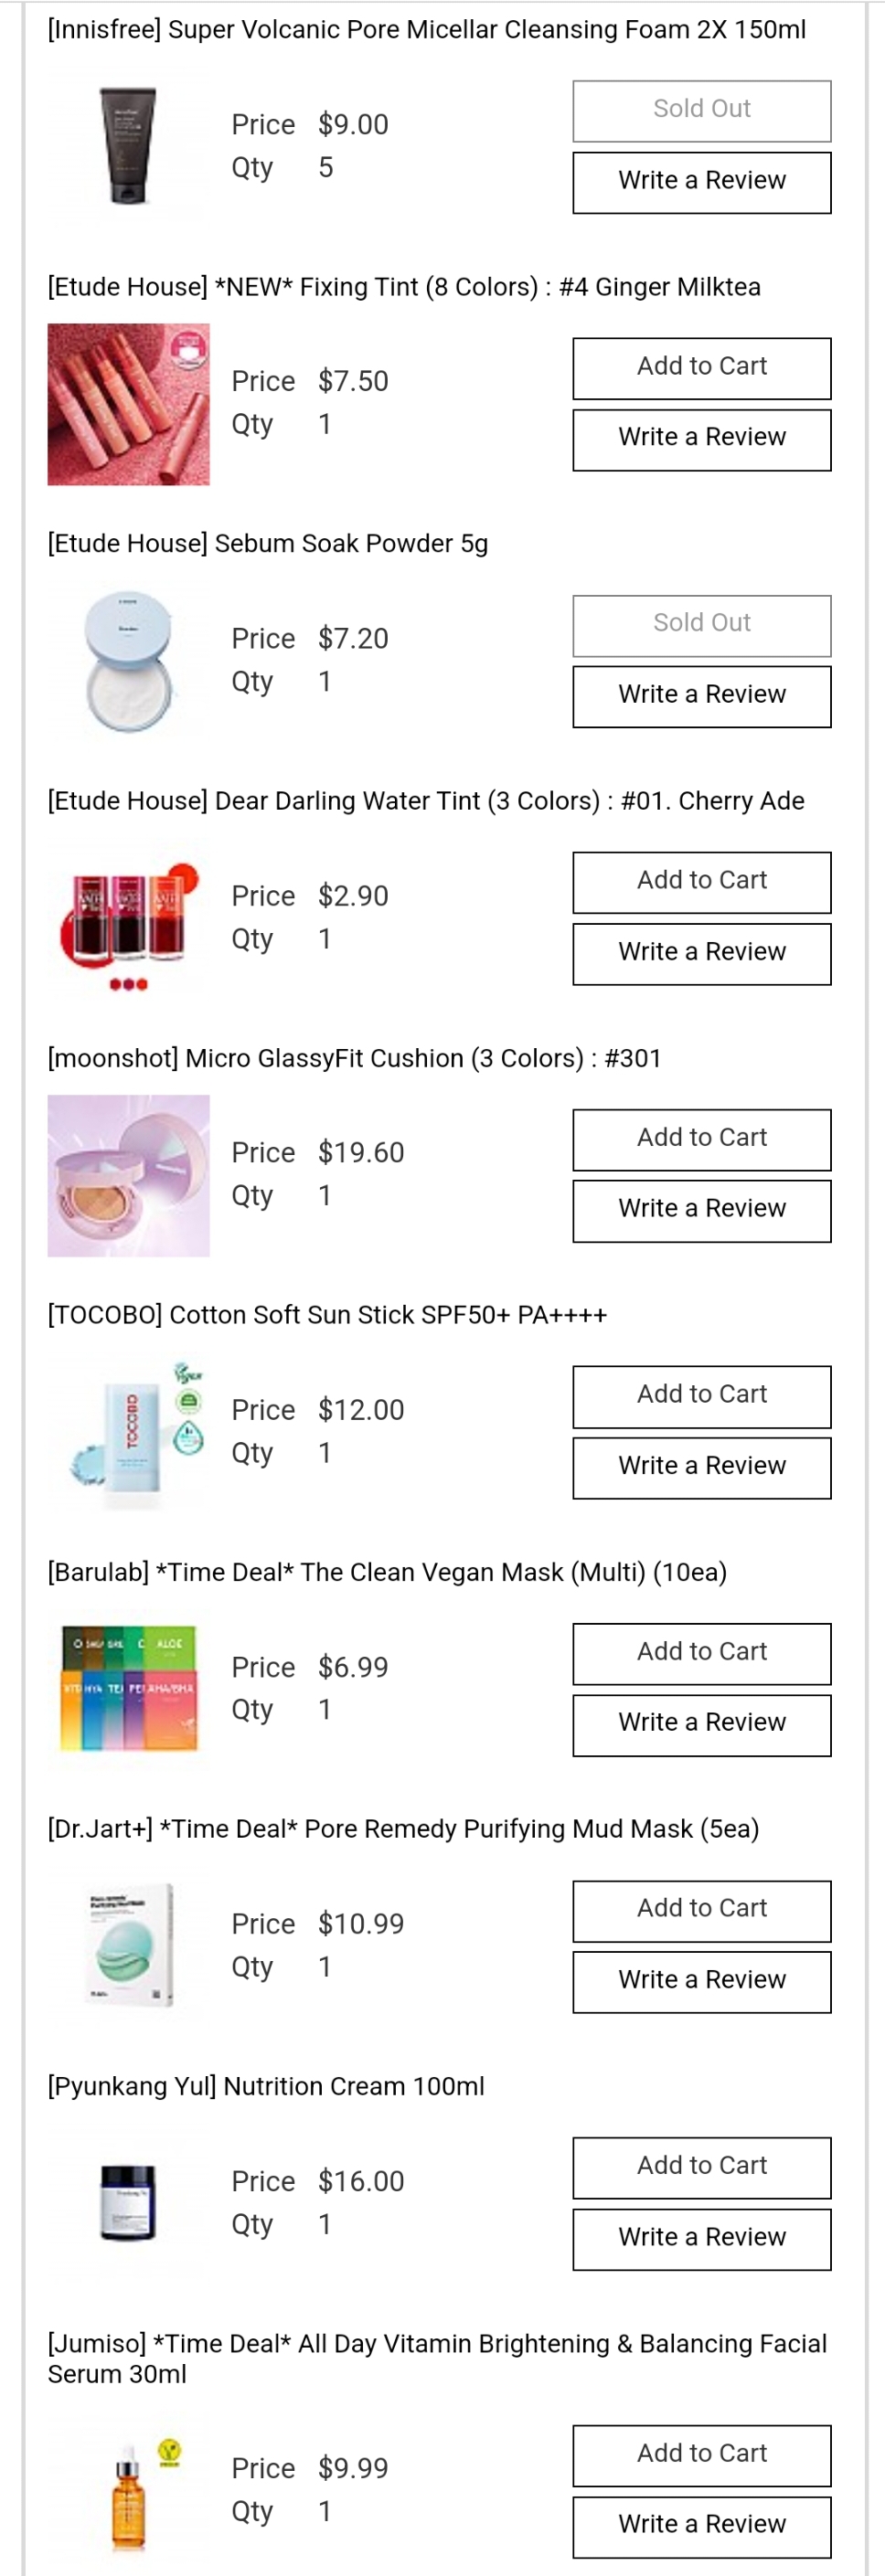
Task: View Dr.Jart+ Mud Mask product image
Action: (128, 1946)
